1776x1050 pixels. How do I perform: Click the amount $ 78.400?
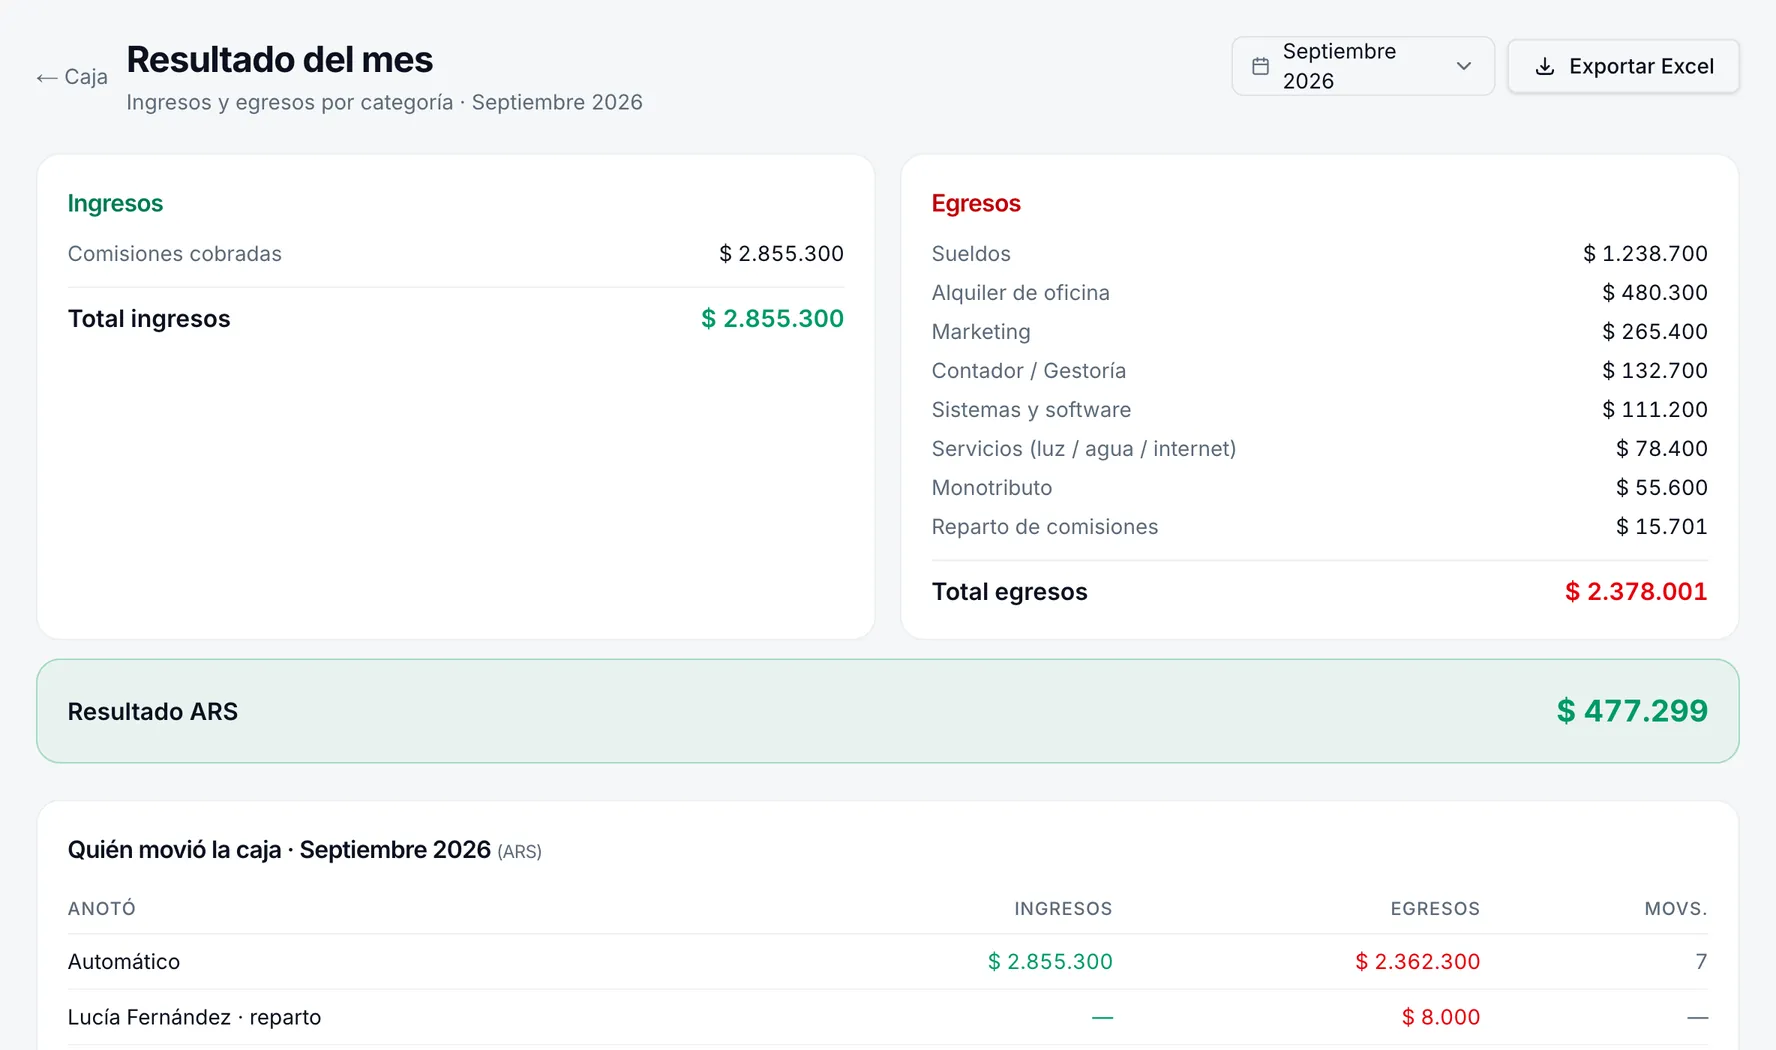click(x=1662, y=449)
